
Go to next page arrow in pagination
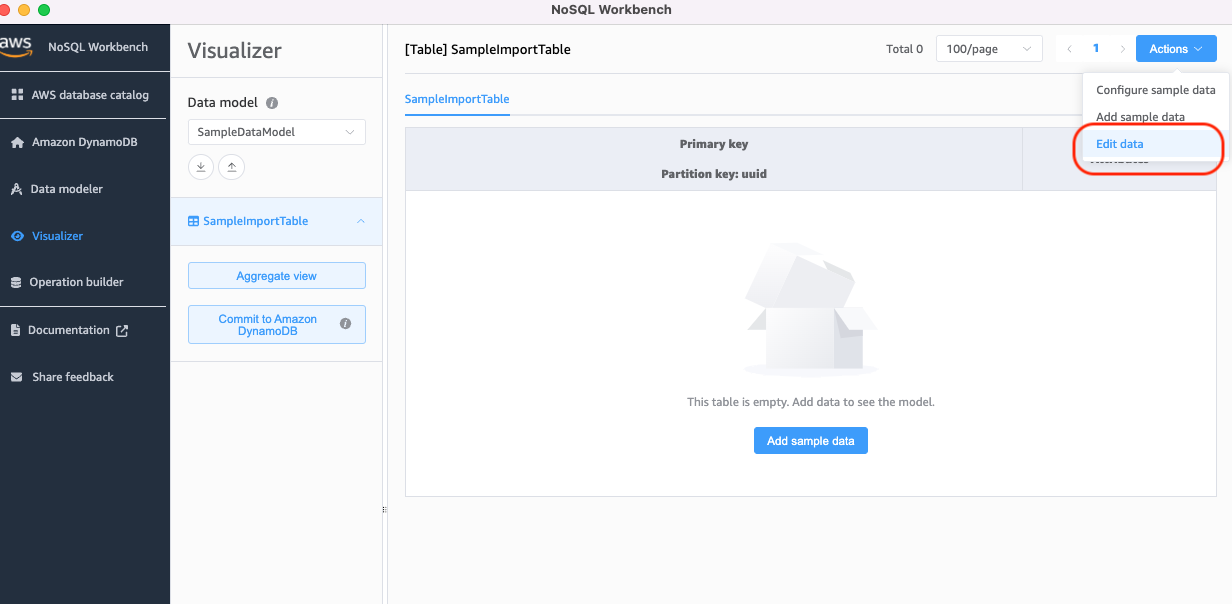coord(1122,49)
